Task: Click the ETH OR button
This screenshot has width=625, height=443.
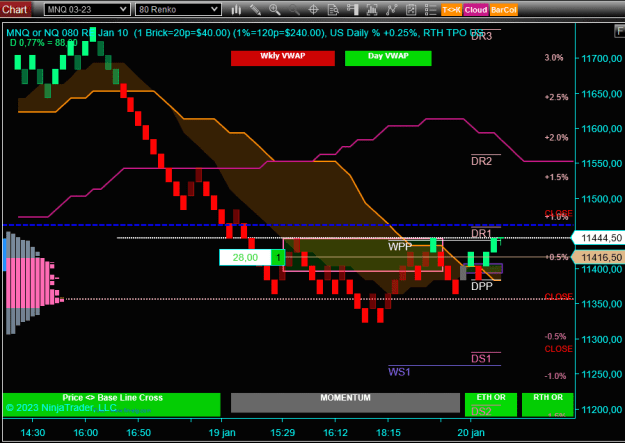Action: 491,404
